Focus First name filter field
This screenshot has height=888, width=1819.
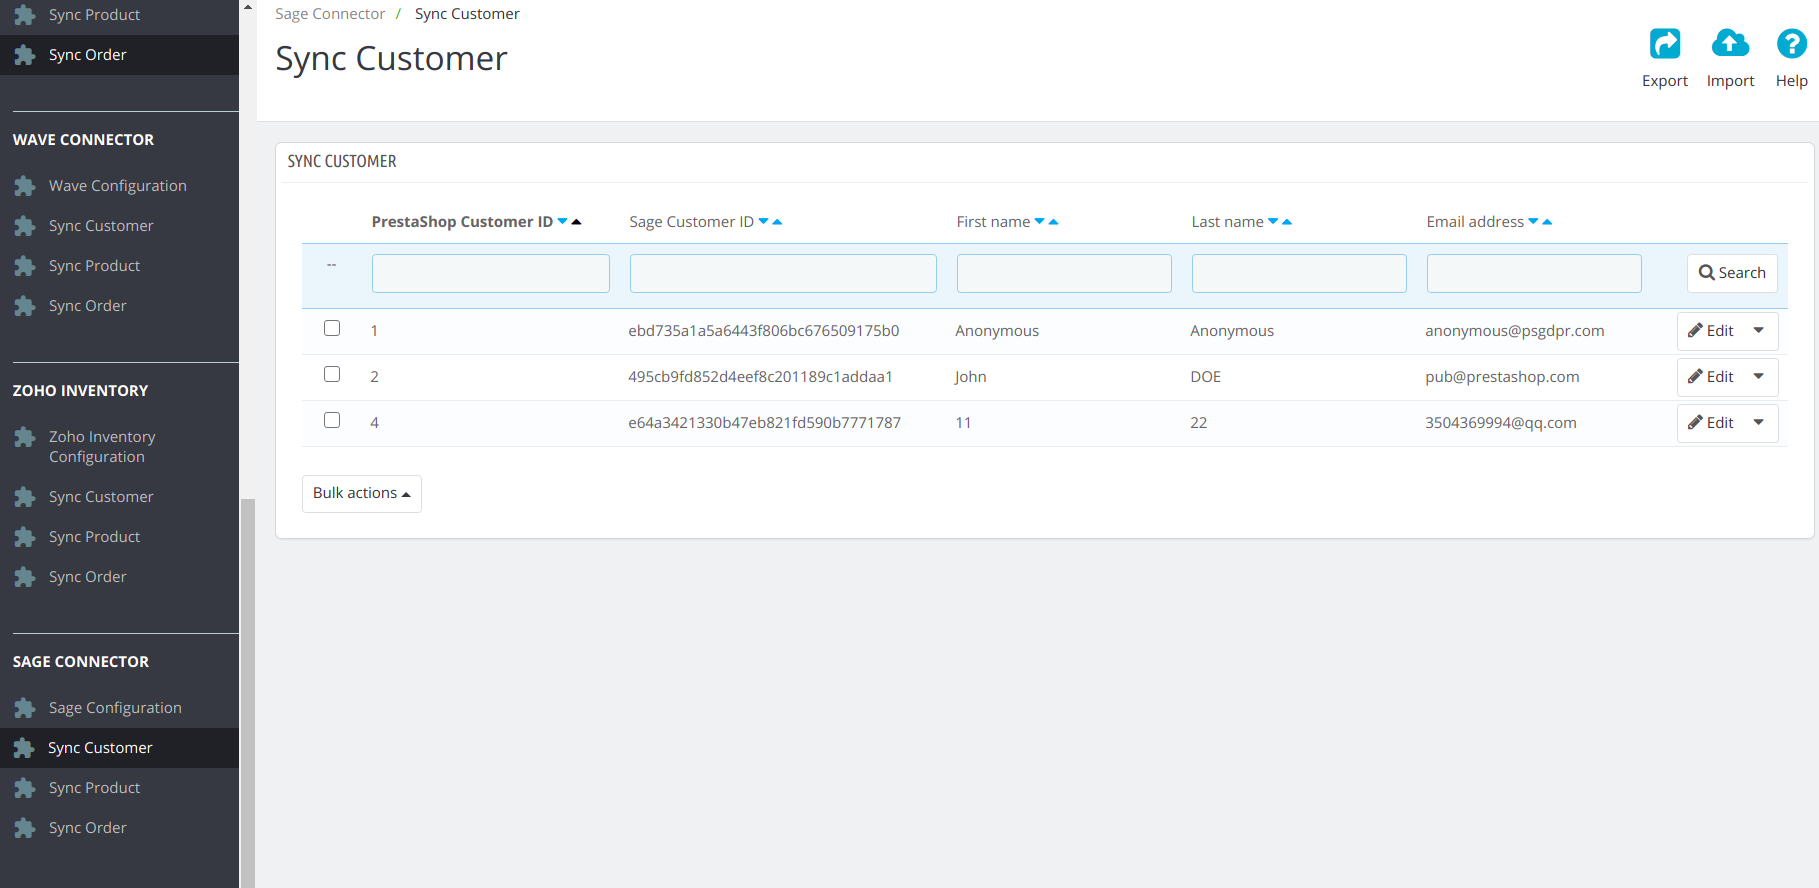1064,273
